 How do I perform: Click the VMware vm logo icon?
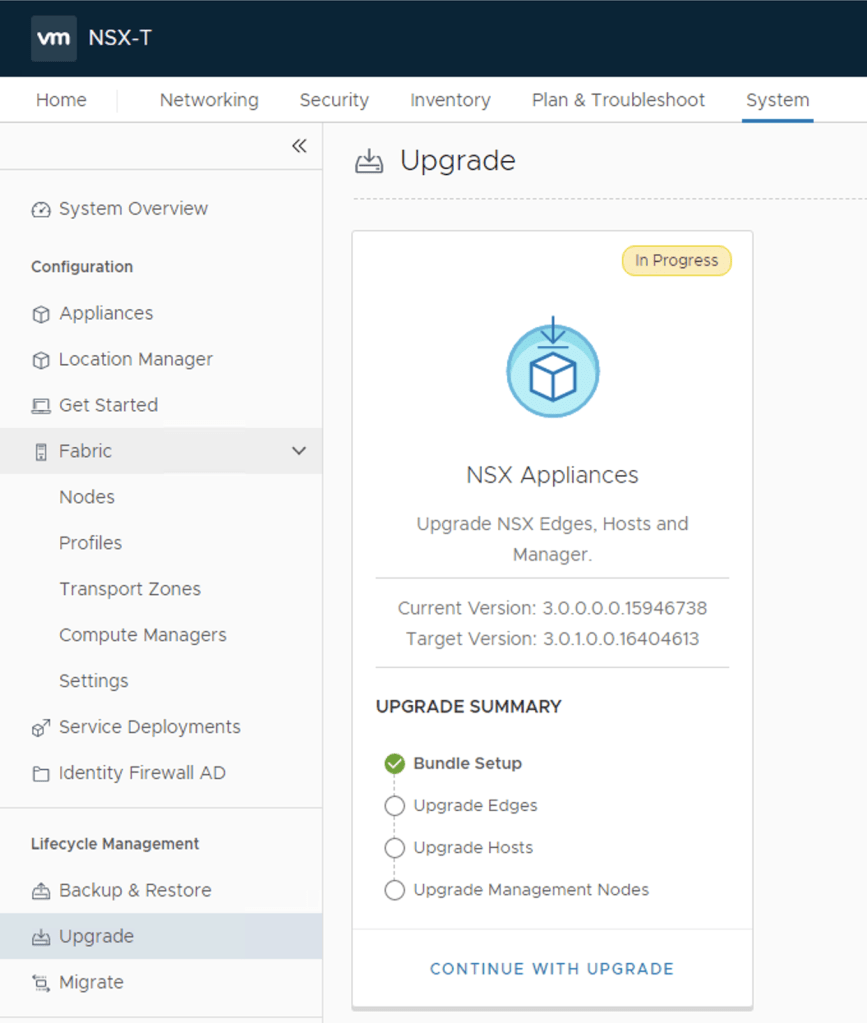click(53, 39)
